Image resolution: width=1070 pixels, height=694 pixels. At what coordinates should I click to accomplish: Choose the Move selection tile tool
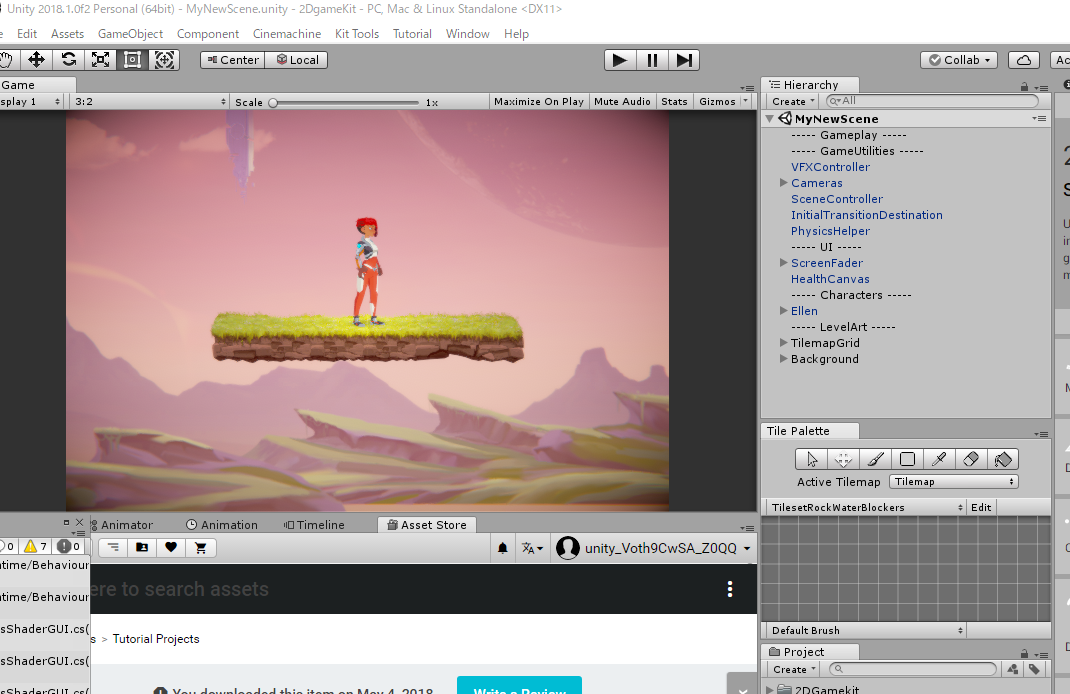click(x=843, y=459)
